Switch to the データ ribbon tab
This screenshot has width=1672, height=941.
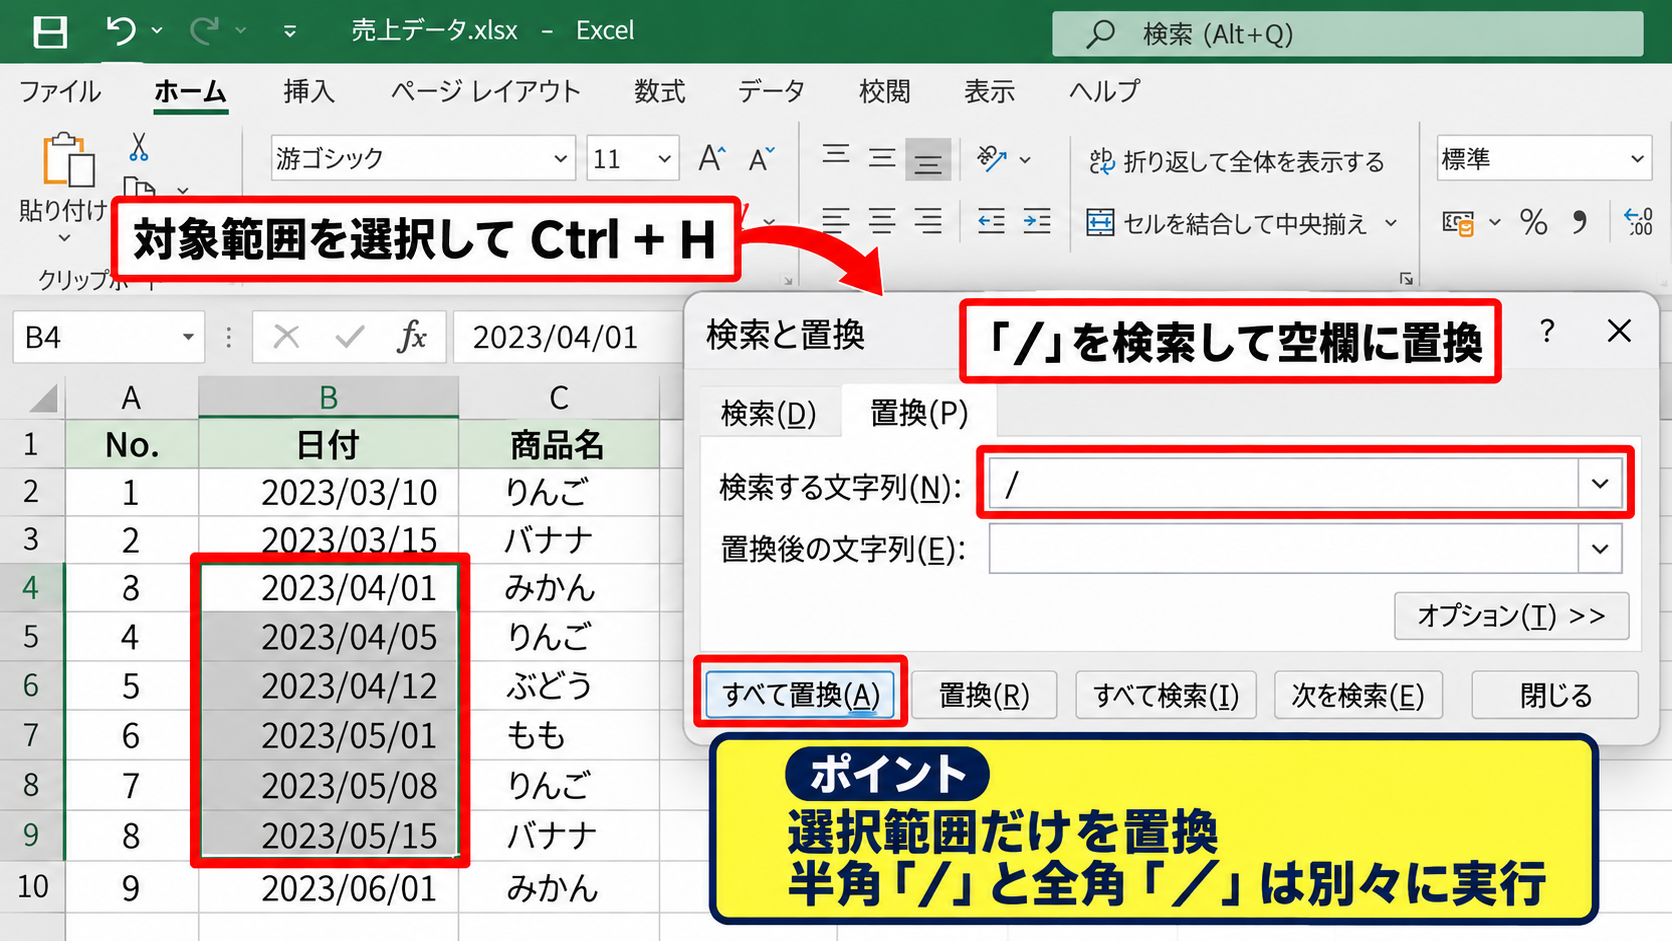[x=771, y=92]
